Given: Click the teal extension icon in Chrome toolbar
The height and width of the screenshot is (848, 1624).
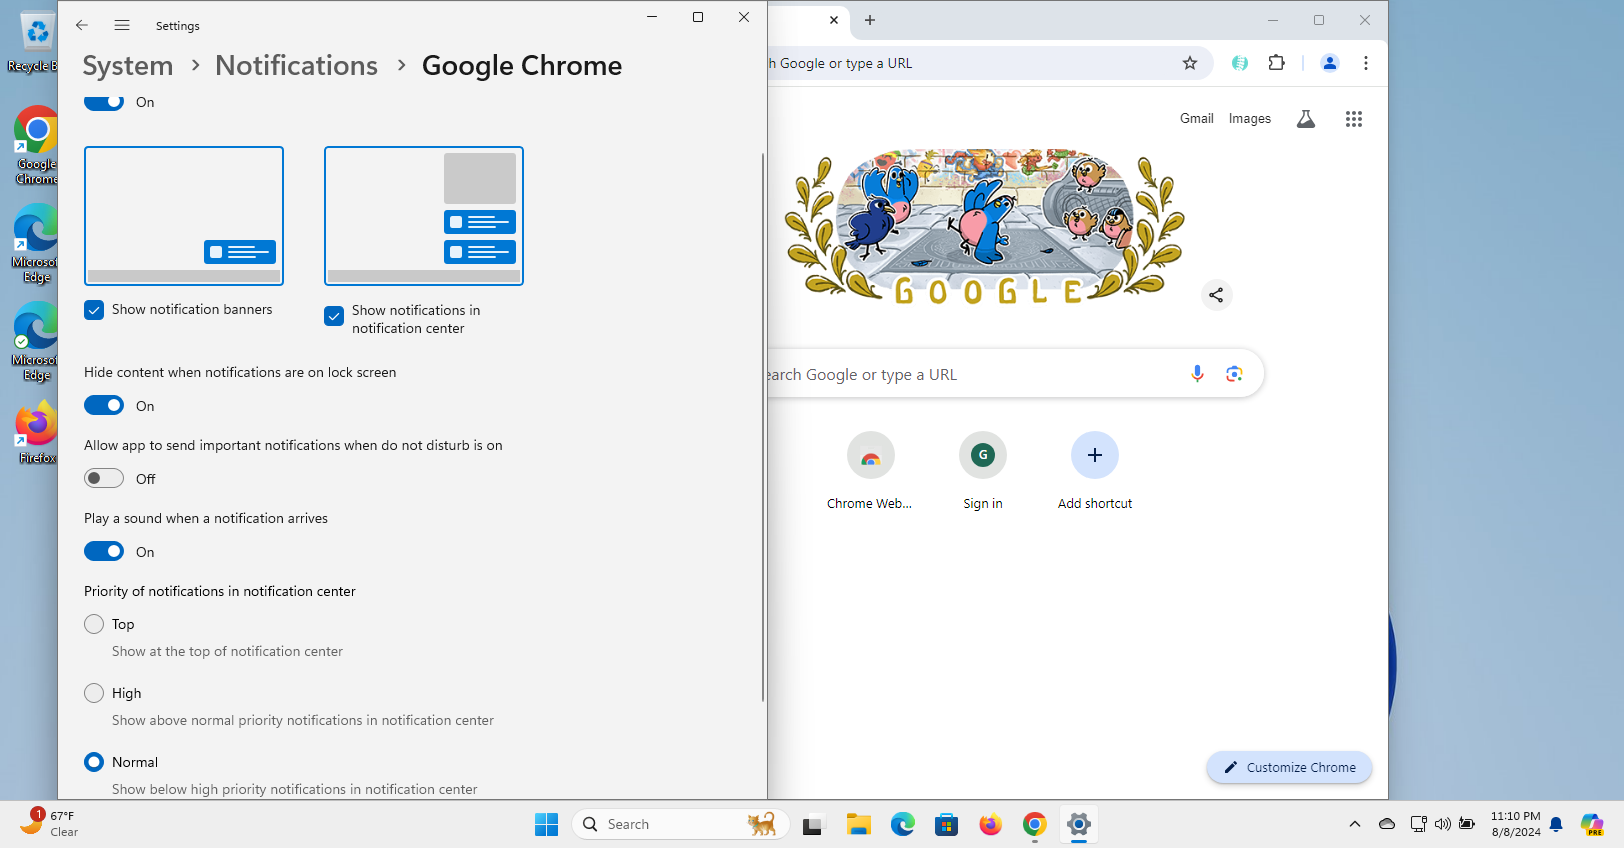Looking at the screenshot, I should 1240,63.
